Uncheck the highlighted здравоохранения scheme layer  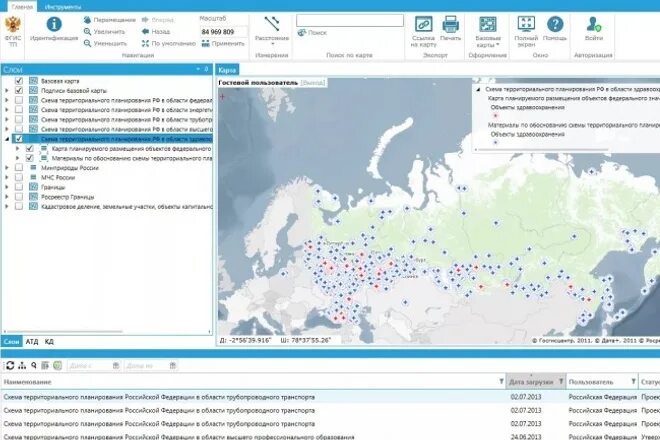pos(19,139)
